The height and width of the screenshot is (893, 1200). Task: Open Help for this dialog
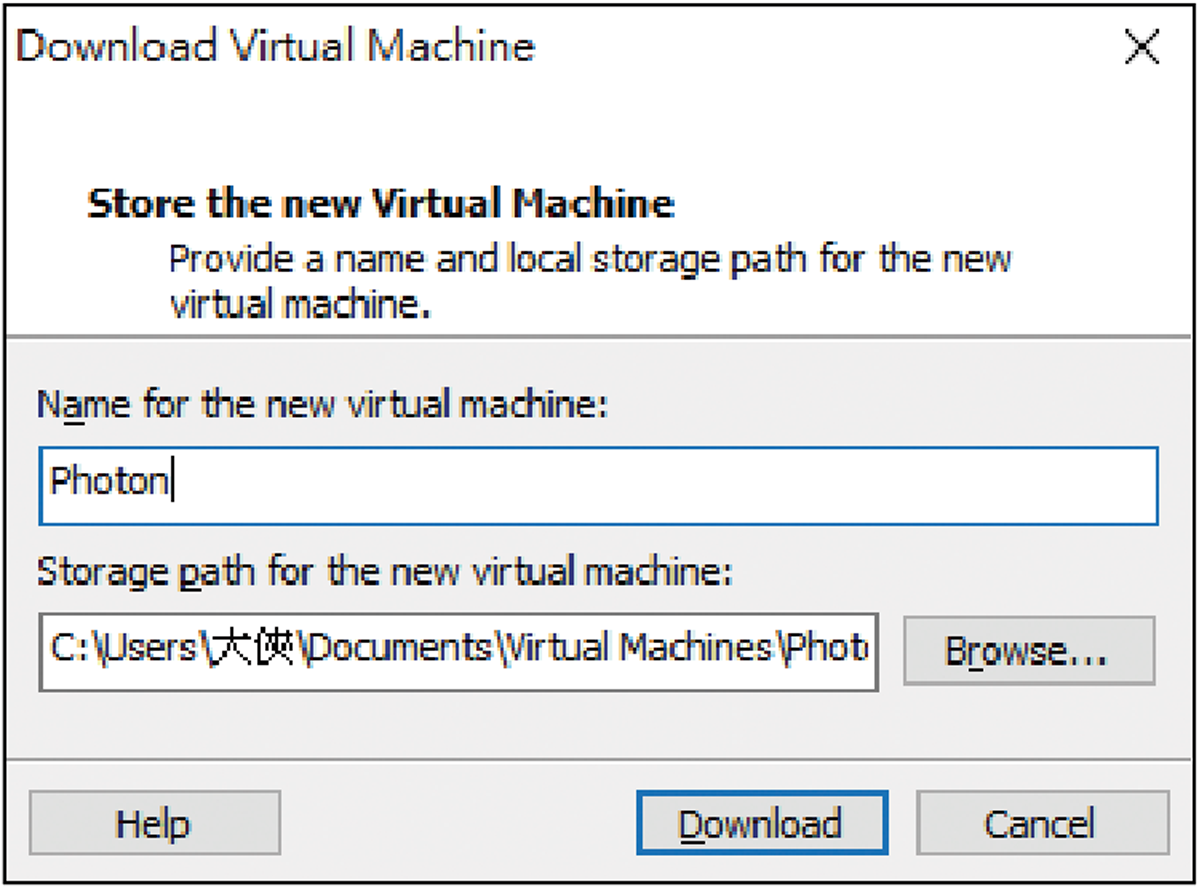pos(154,823)
